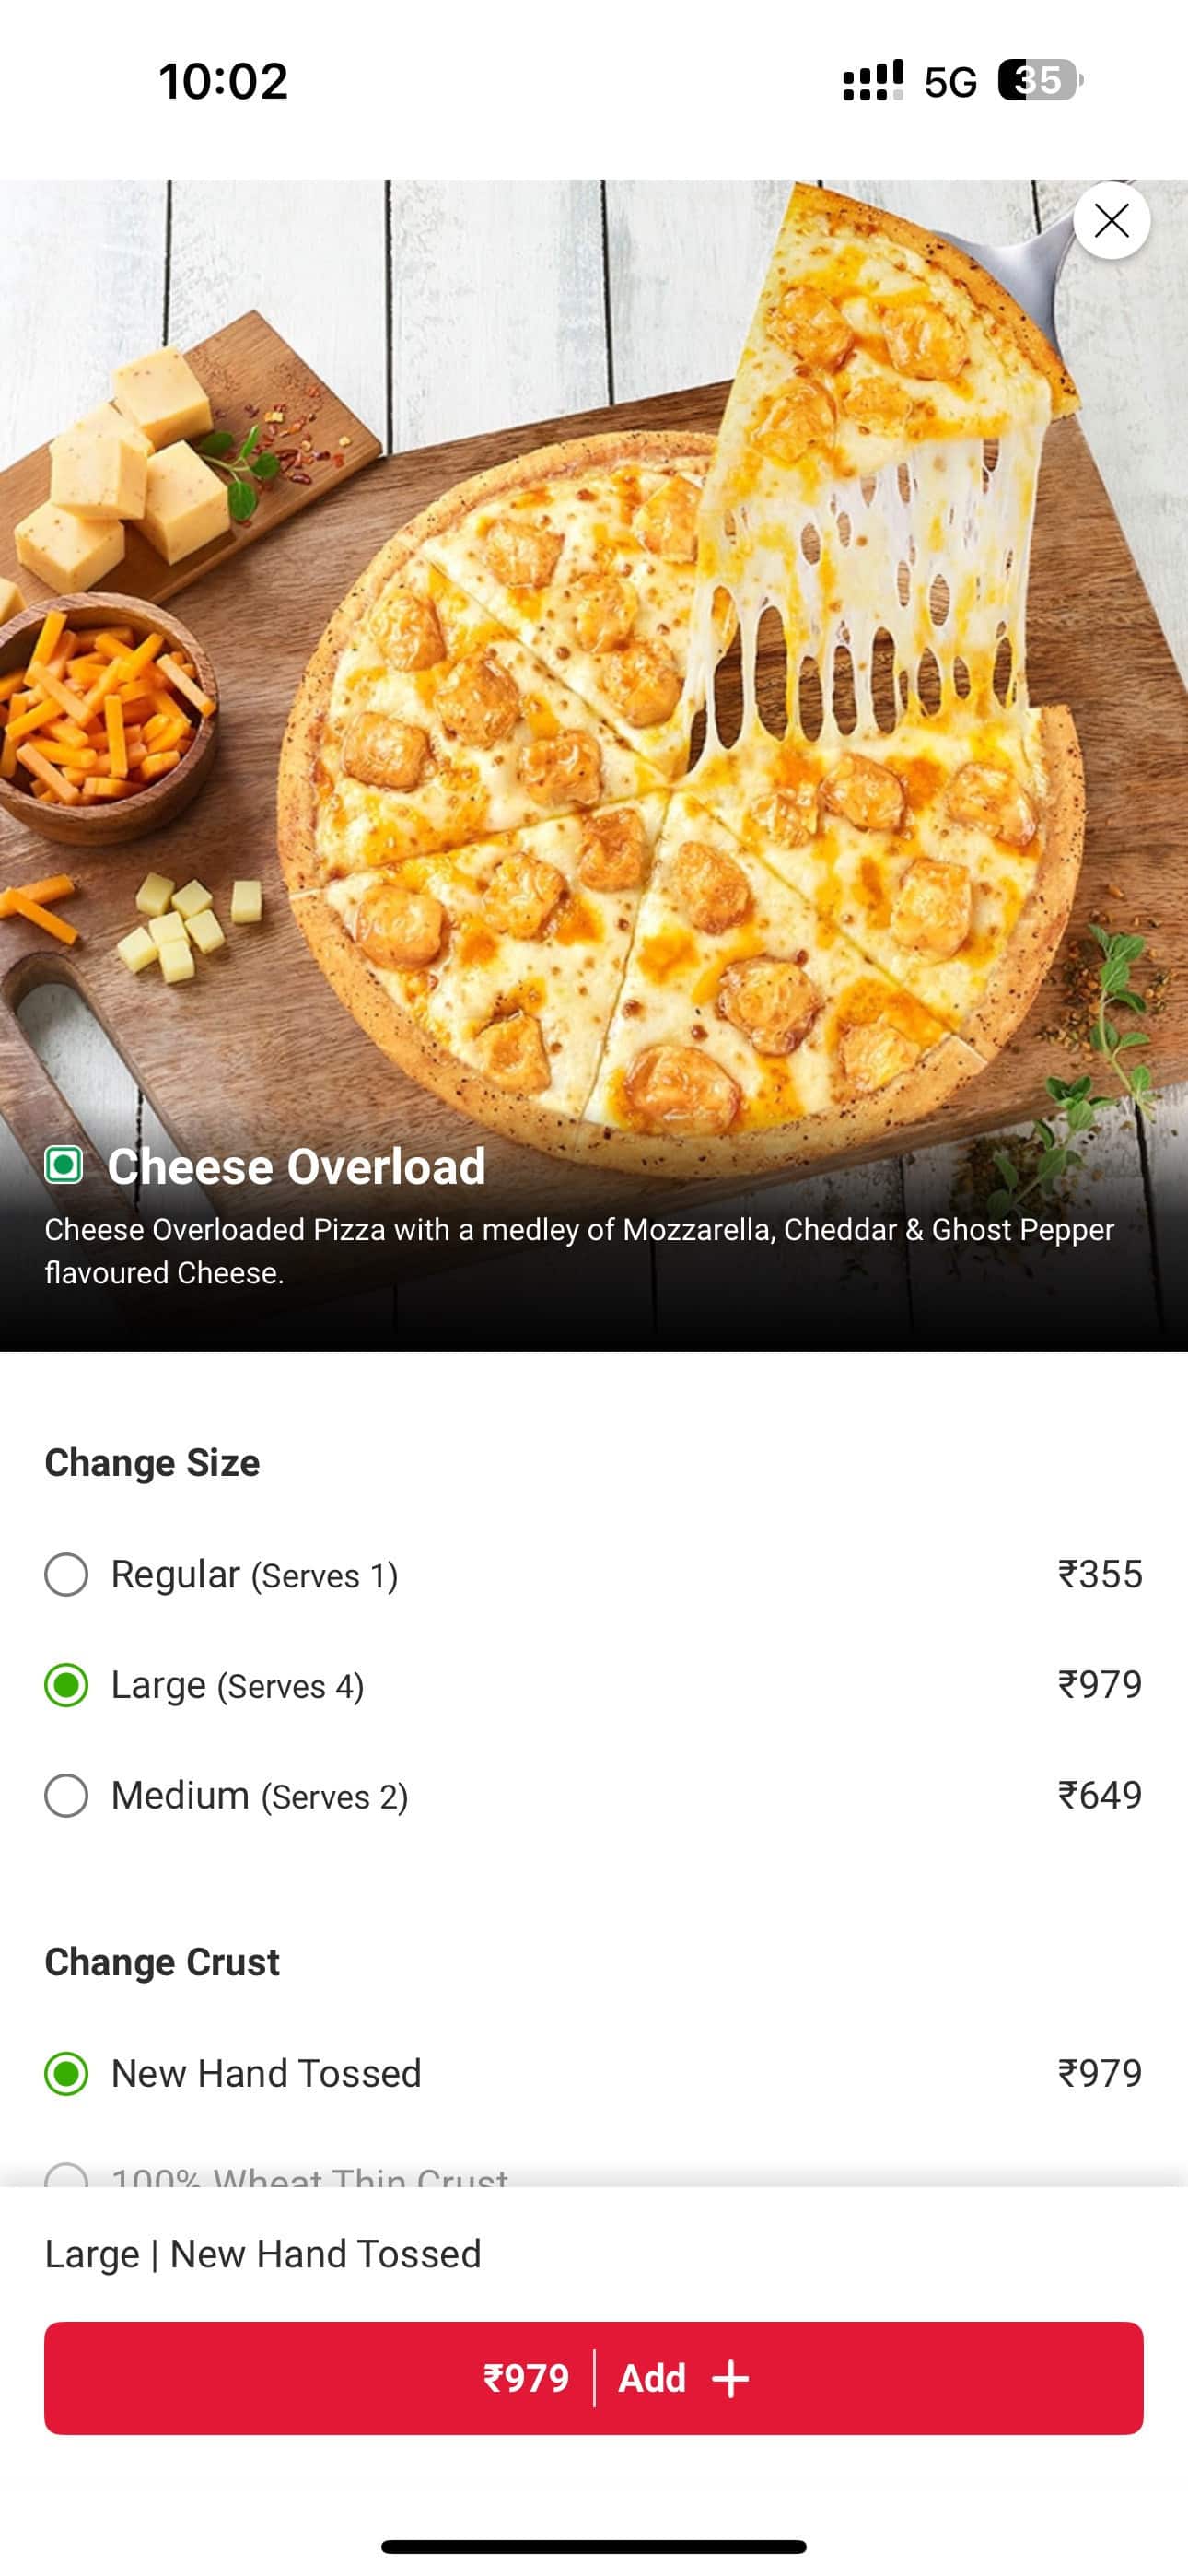Viewport: 1188px width, 2576px height.
Task: Close the pizza customization sheet
Action: tap(1111, 221)
